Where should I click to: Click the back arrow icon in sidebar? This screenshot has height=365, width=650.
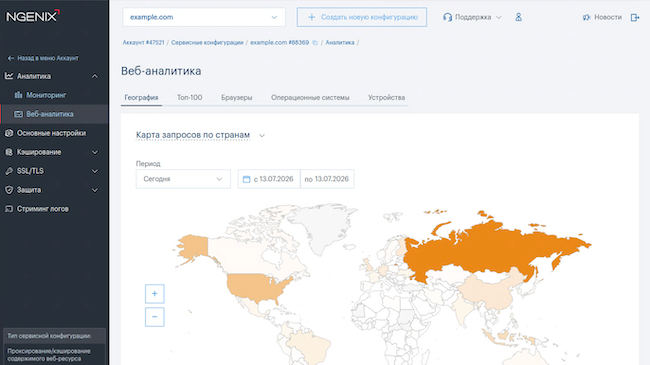(x=11, y=58)
